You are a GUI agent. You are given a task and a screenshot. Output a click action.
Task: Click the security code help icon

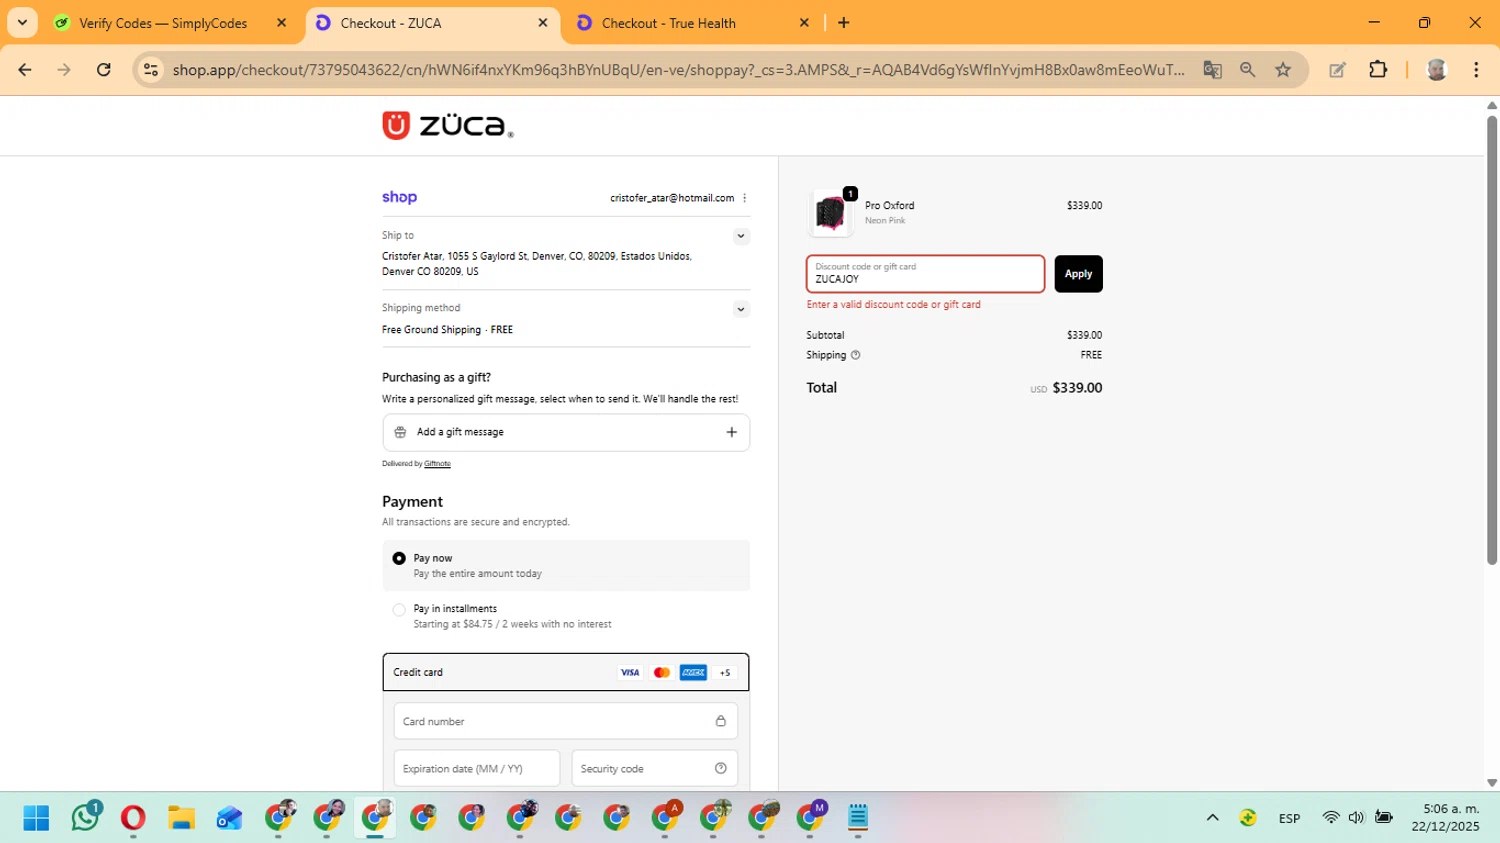point(720,769)
